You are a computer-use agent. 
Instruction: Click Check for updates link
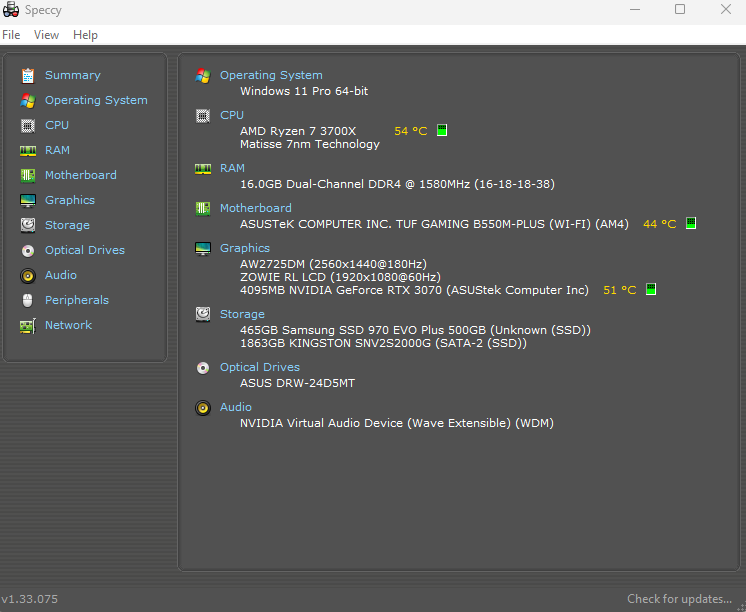click(x=679, y=599)
